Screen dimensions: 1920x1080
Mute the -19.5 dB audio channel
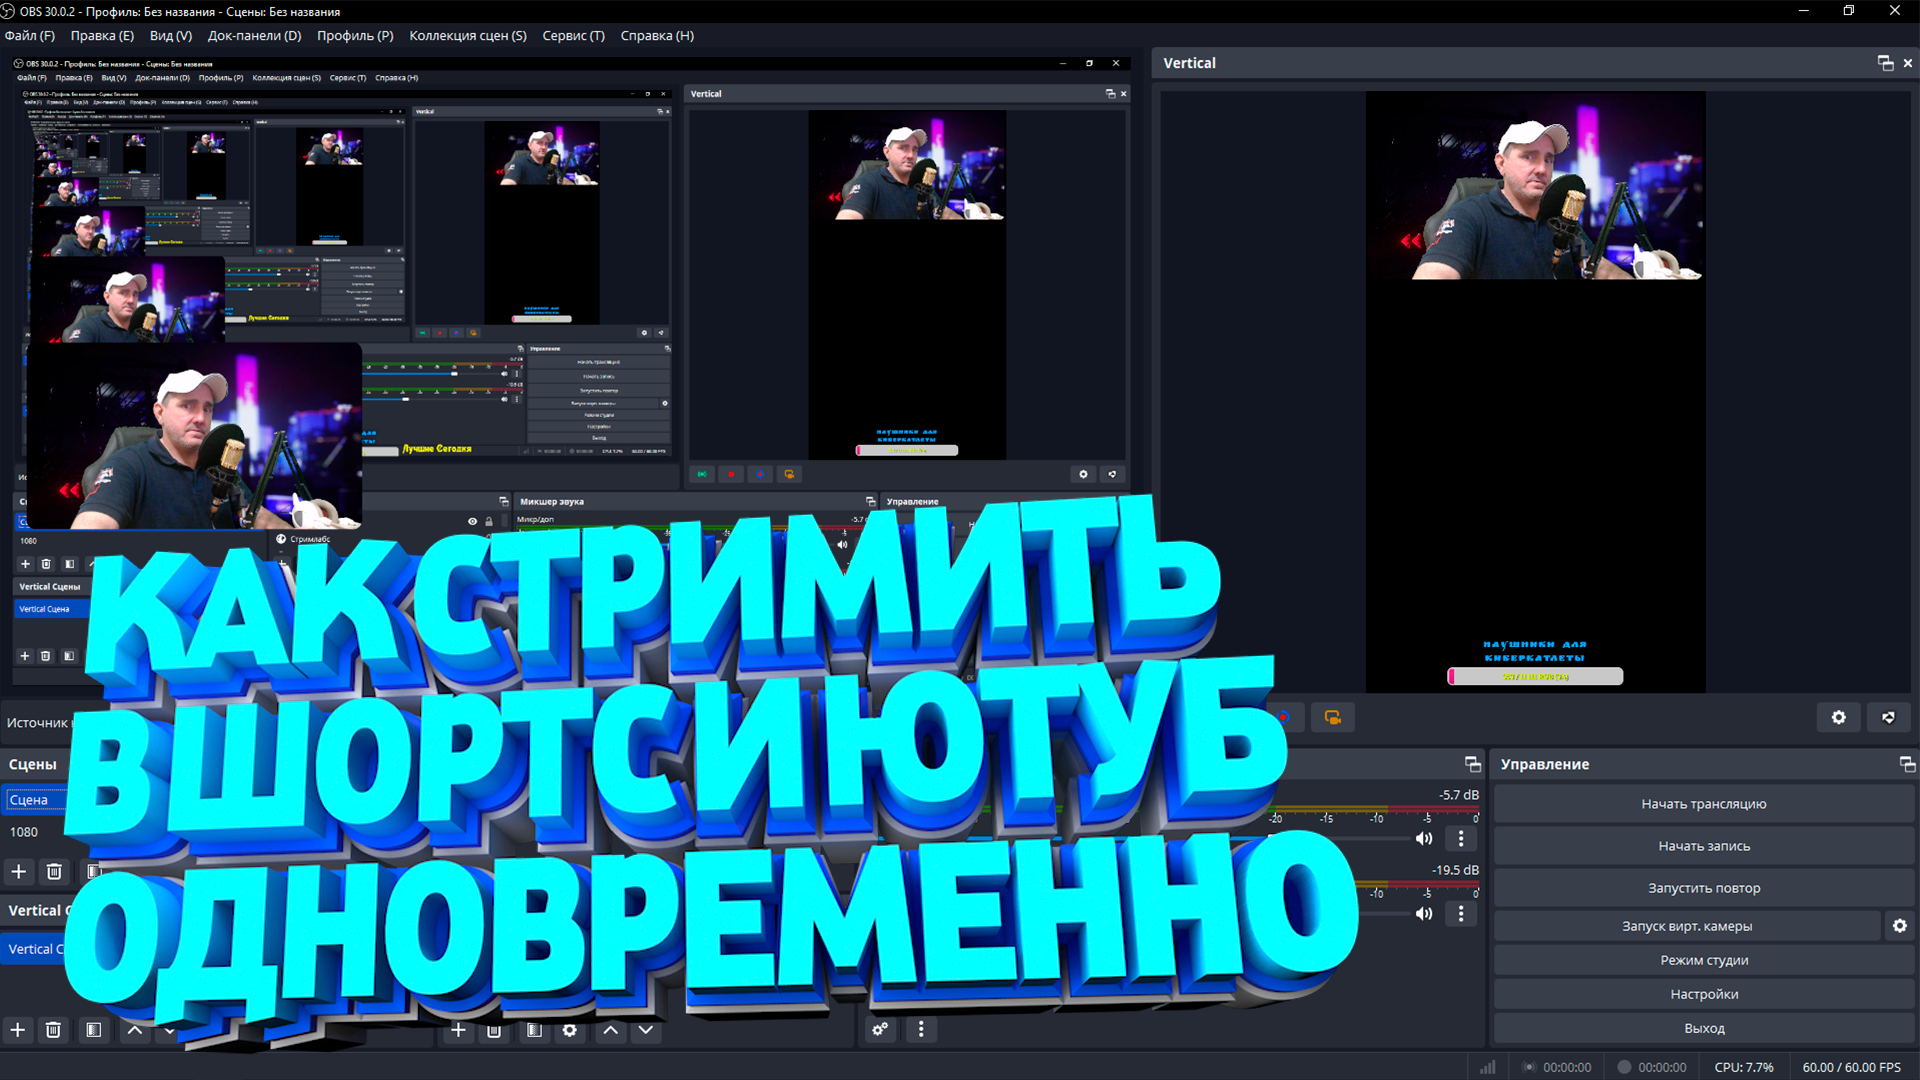coord(1423,913)
